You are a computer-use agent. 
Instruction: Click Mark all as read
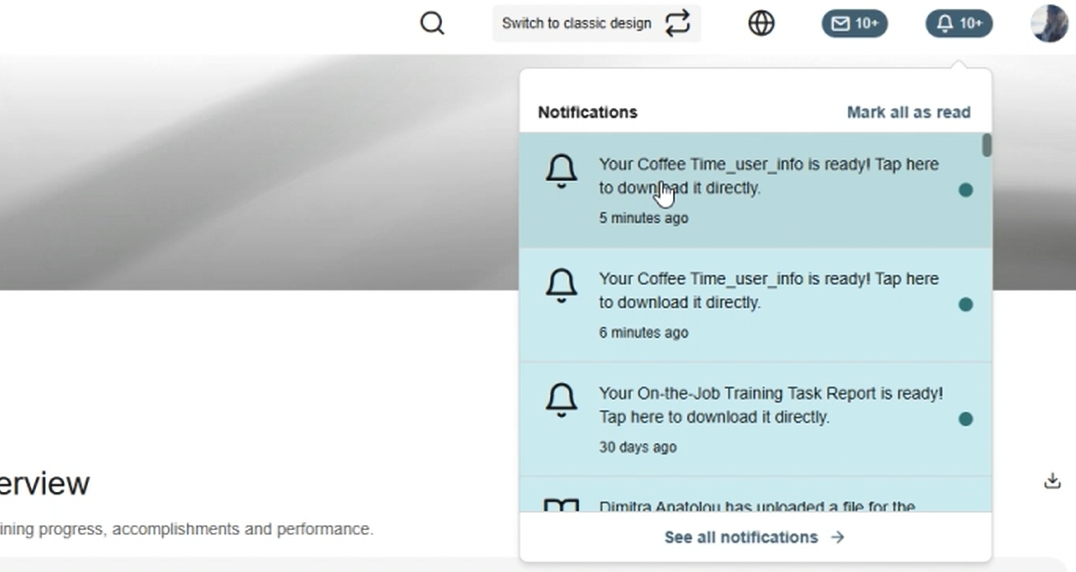908,112
